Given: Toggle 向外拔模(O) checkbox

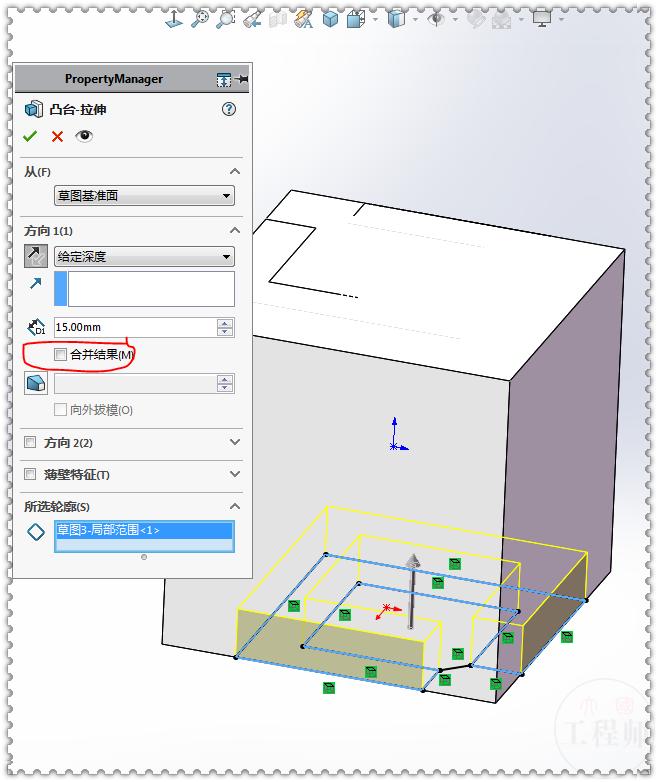Looking at the screenshot, I should click(60, 410).
